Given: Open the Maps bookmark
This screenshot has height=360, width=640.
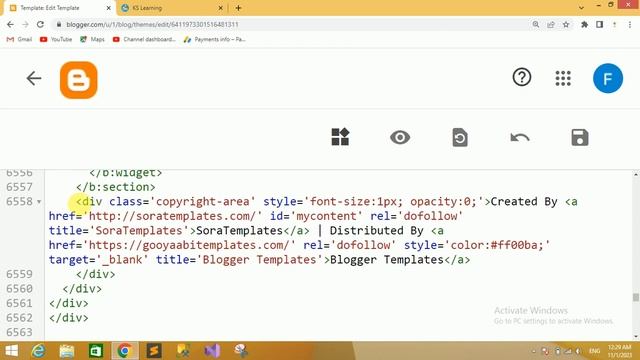Looking at the screenshot, I should pos(92,39).
